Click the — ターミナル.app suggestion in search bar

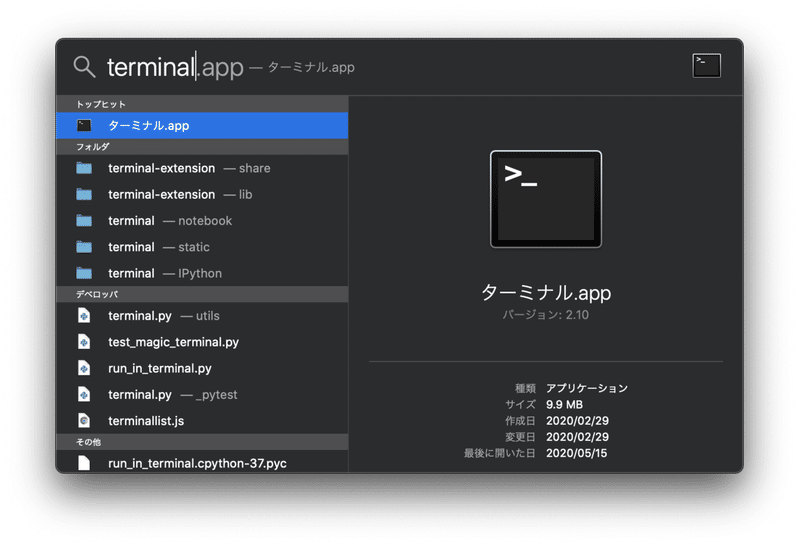coord(302,67)
